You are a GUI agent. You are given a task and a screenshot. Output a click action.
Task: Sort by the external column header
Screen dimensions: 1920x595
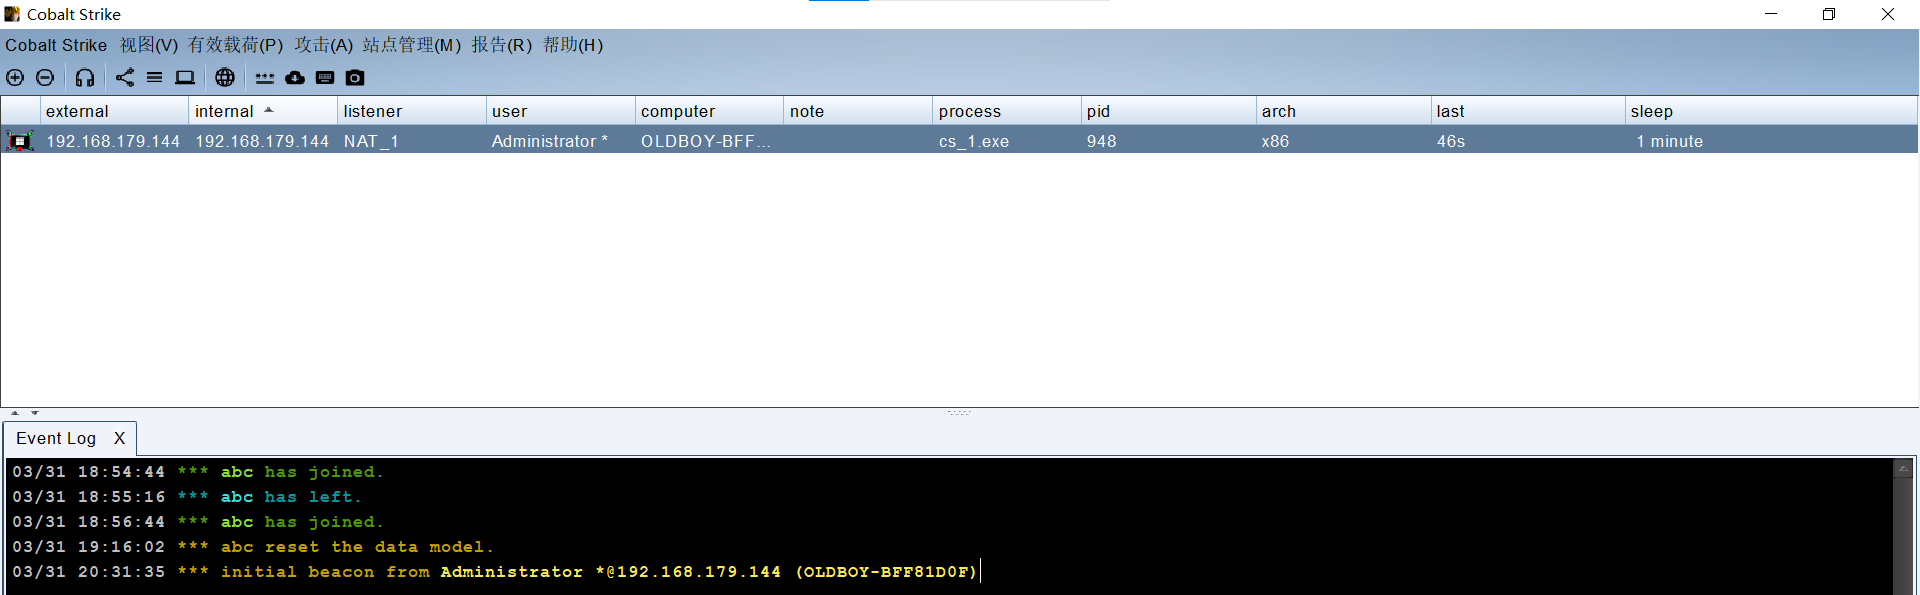(114, 111)
